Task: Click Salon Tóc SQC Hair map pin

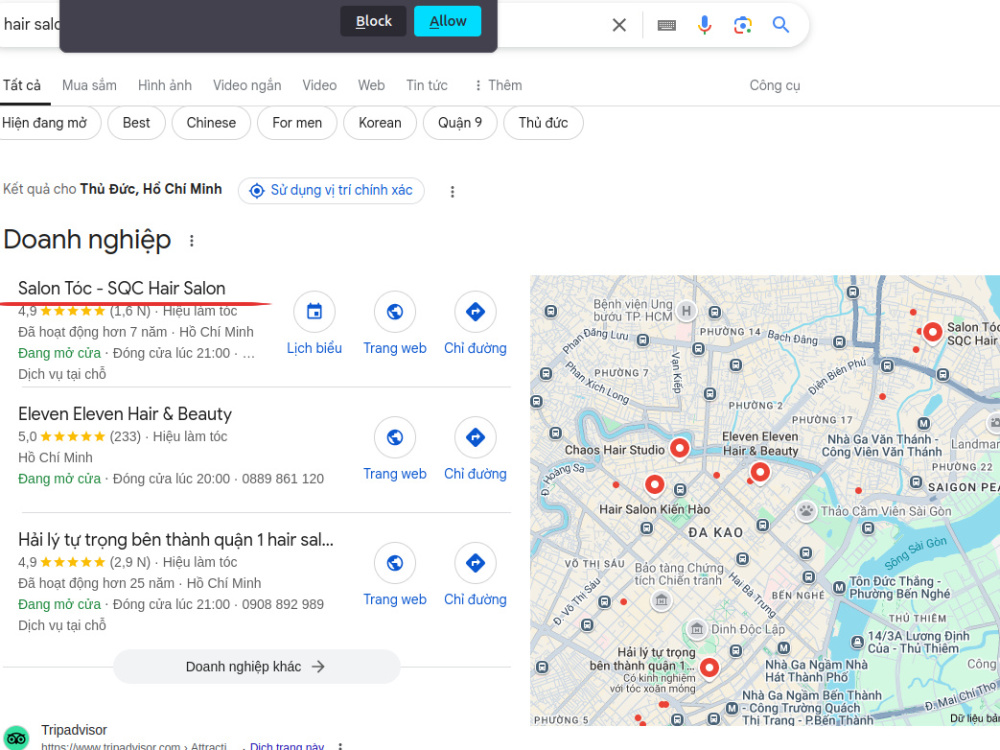Action: (932, 332)
